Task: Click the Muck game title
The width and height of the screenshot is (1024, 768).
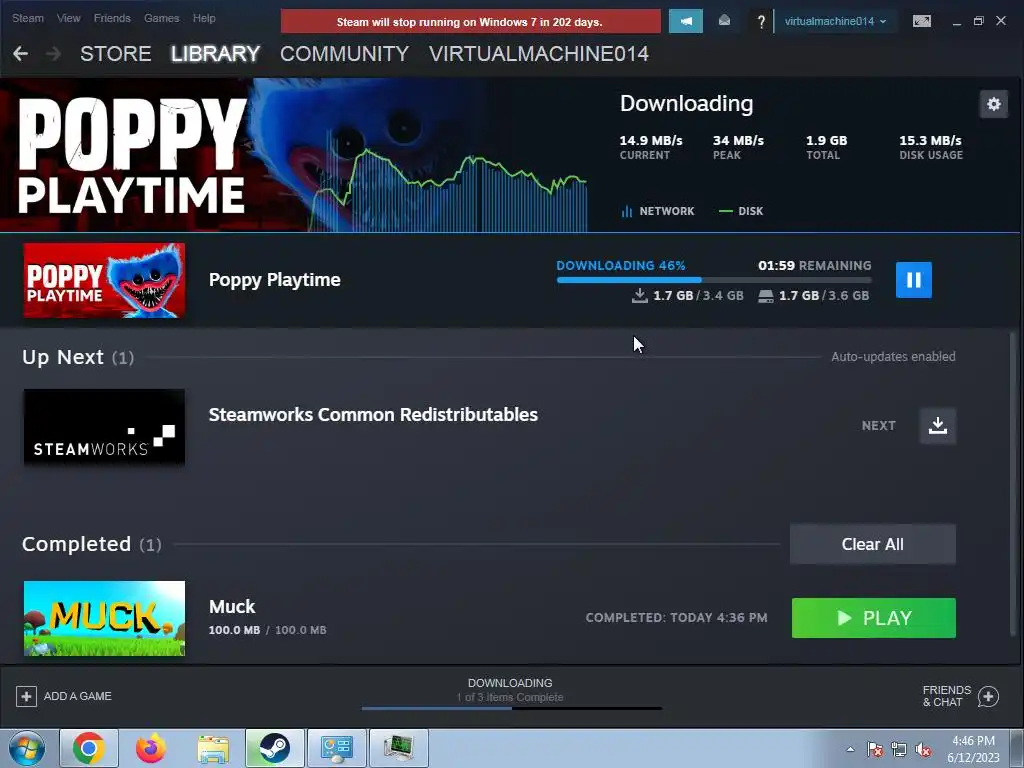Action: tap(232, 607)
